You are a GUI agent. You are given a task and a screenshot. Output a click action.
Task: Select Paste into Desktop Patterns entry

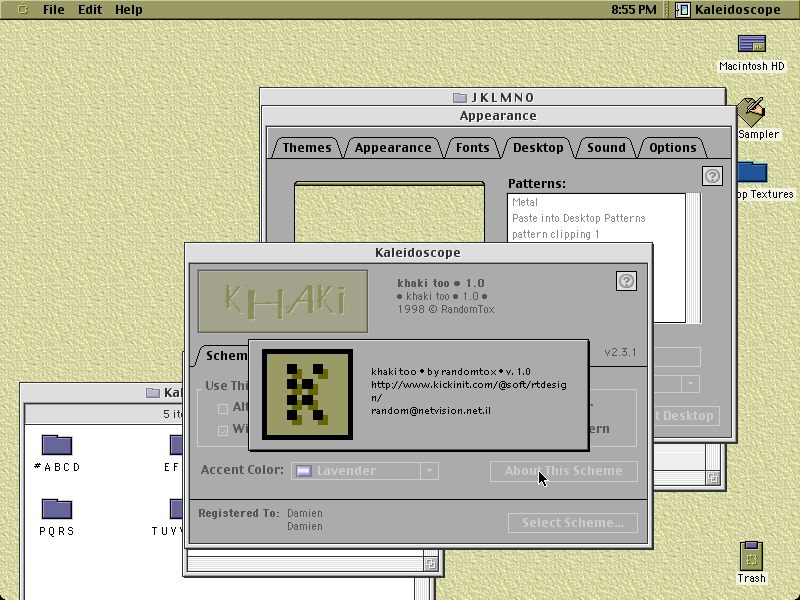pos(579,218)
